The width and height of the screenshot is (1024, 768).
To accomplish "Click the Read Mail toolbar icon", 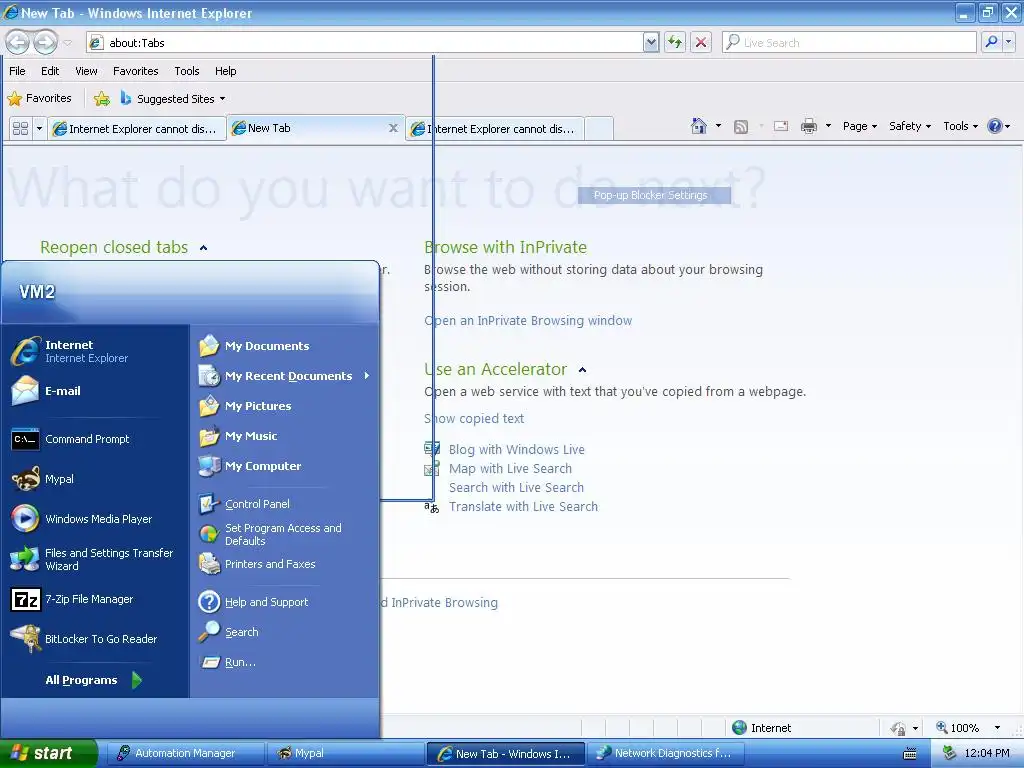I will pos(781,126).
